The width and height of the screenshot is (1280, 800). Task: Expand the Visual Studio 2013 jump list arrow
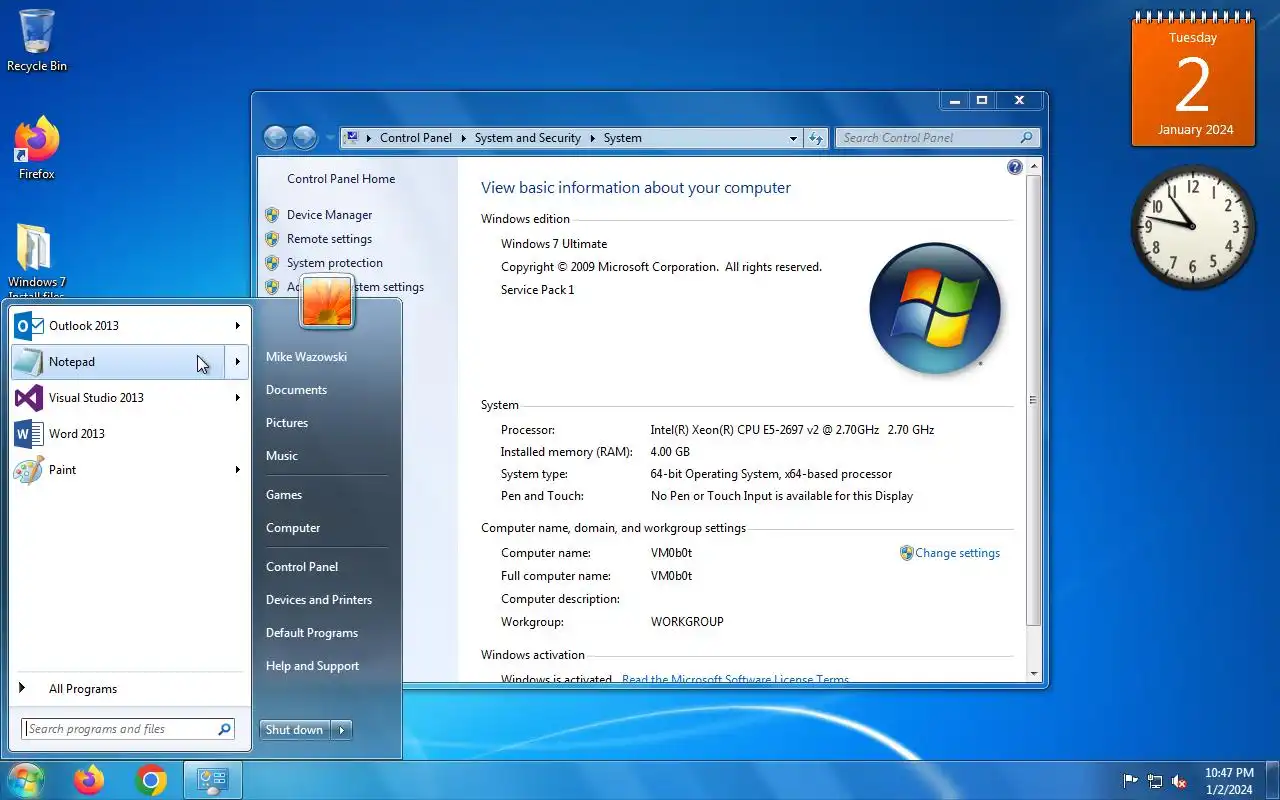[238, 398]
